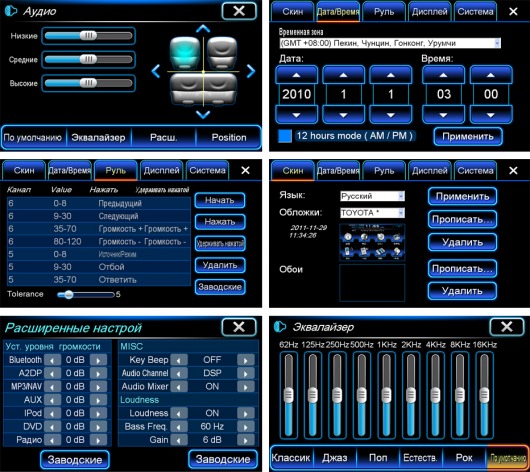Select the front-left seat balance icon
The image size is (530, 472).
(185, 53)
